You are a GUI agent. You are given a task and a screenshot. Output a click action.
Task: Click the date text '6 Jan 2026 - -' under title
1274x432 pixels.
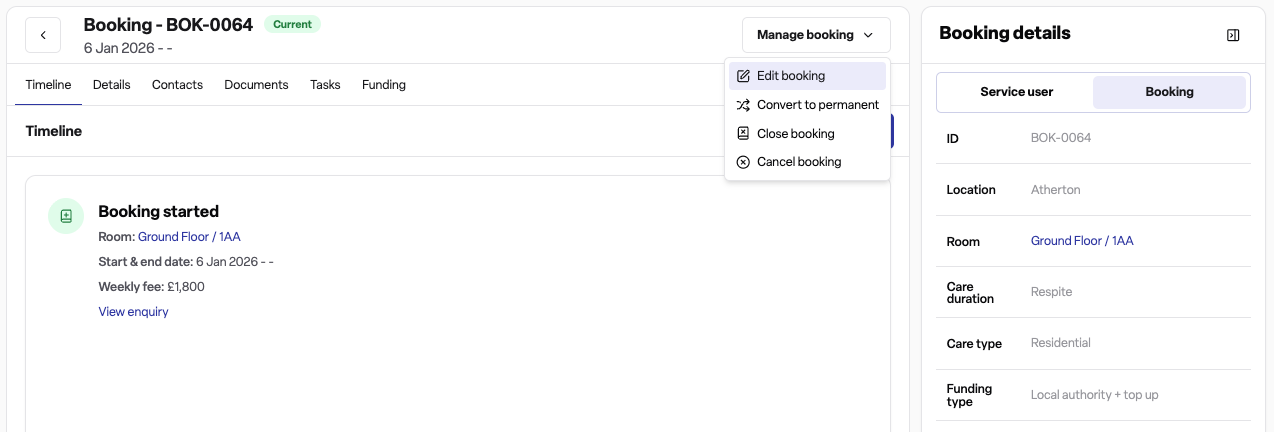pos(128,48)
